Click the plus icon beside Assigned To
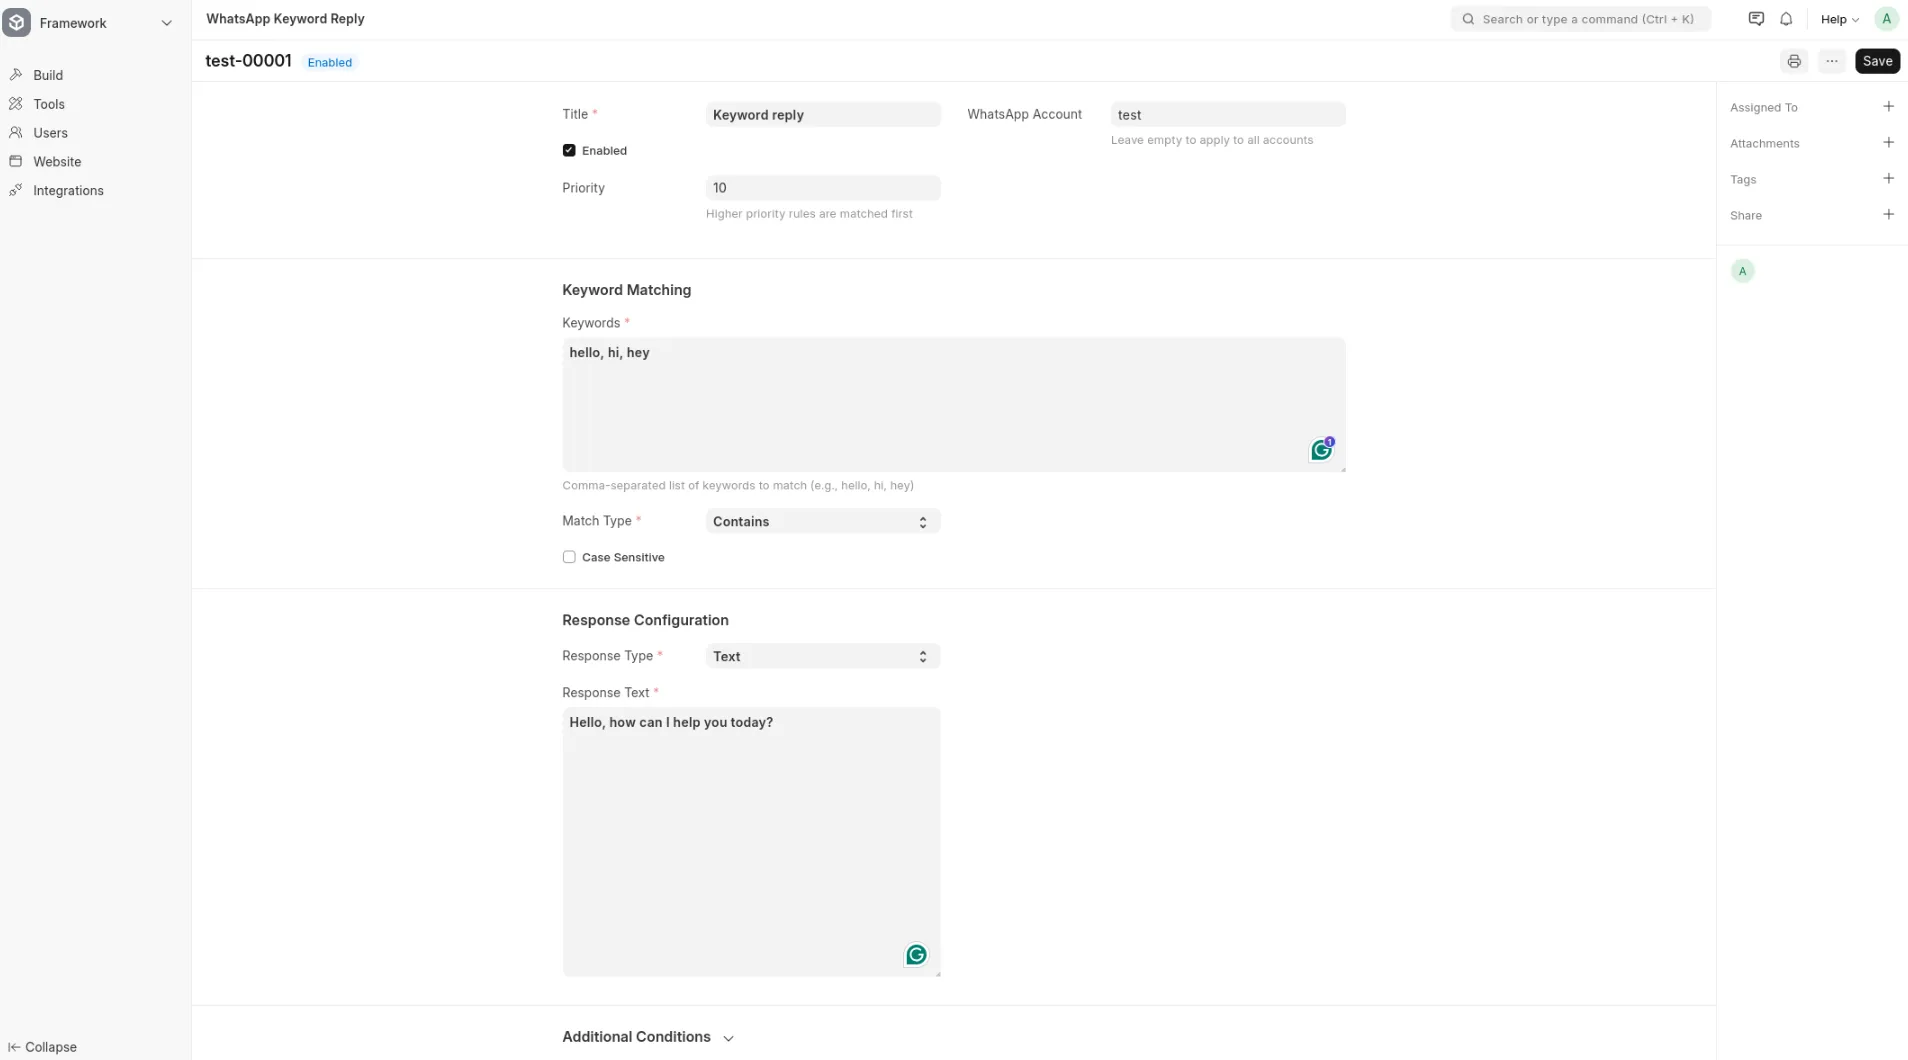 click(x=1888, y=107)
